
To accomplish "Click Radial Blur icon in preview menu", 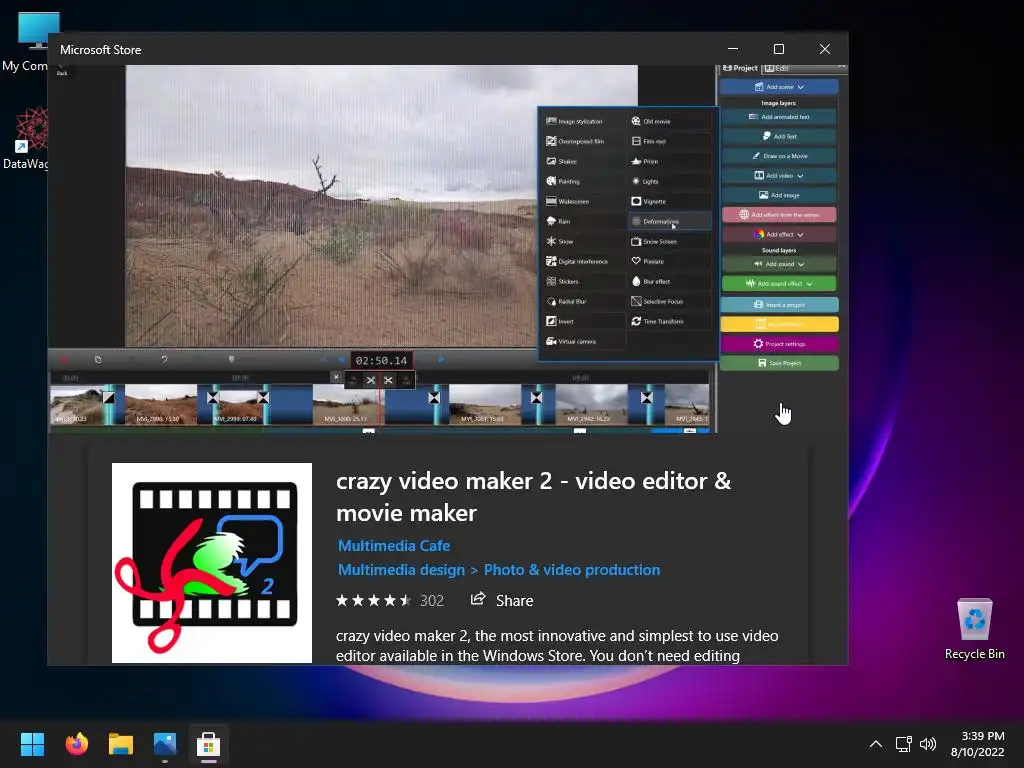I will (551, 302).
